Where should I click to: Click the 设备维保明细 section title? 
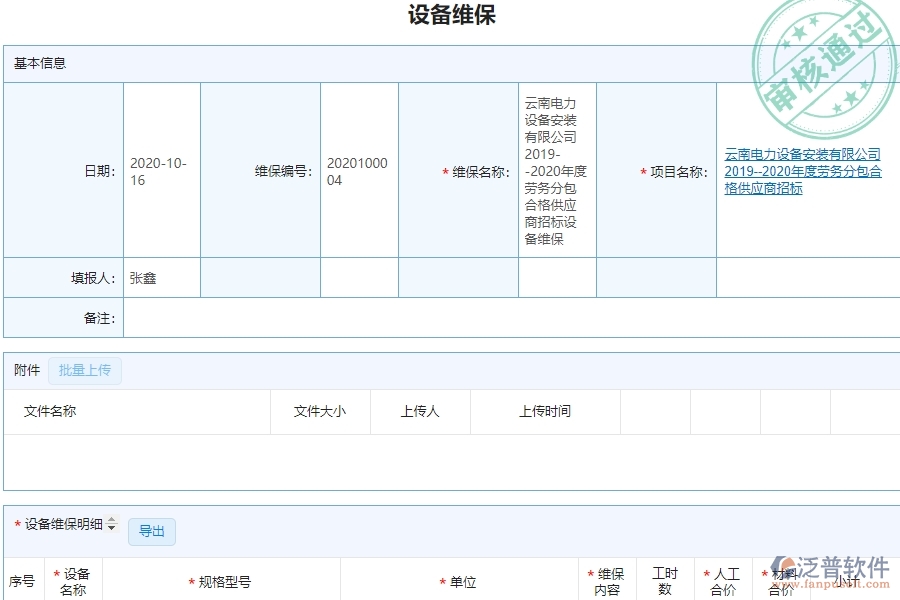point(62,523)
